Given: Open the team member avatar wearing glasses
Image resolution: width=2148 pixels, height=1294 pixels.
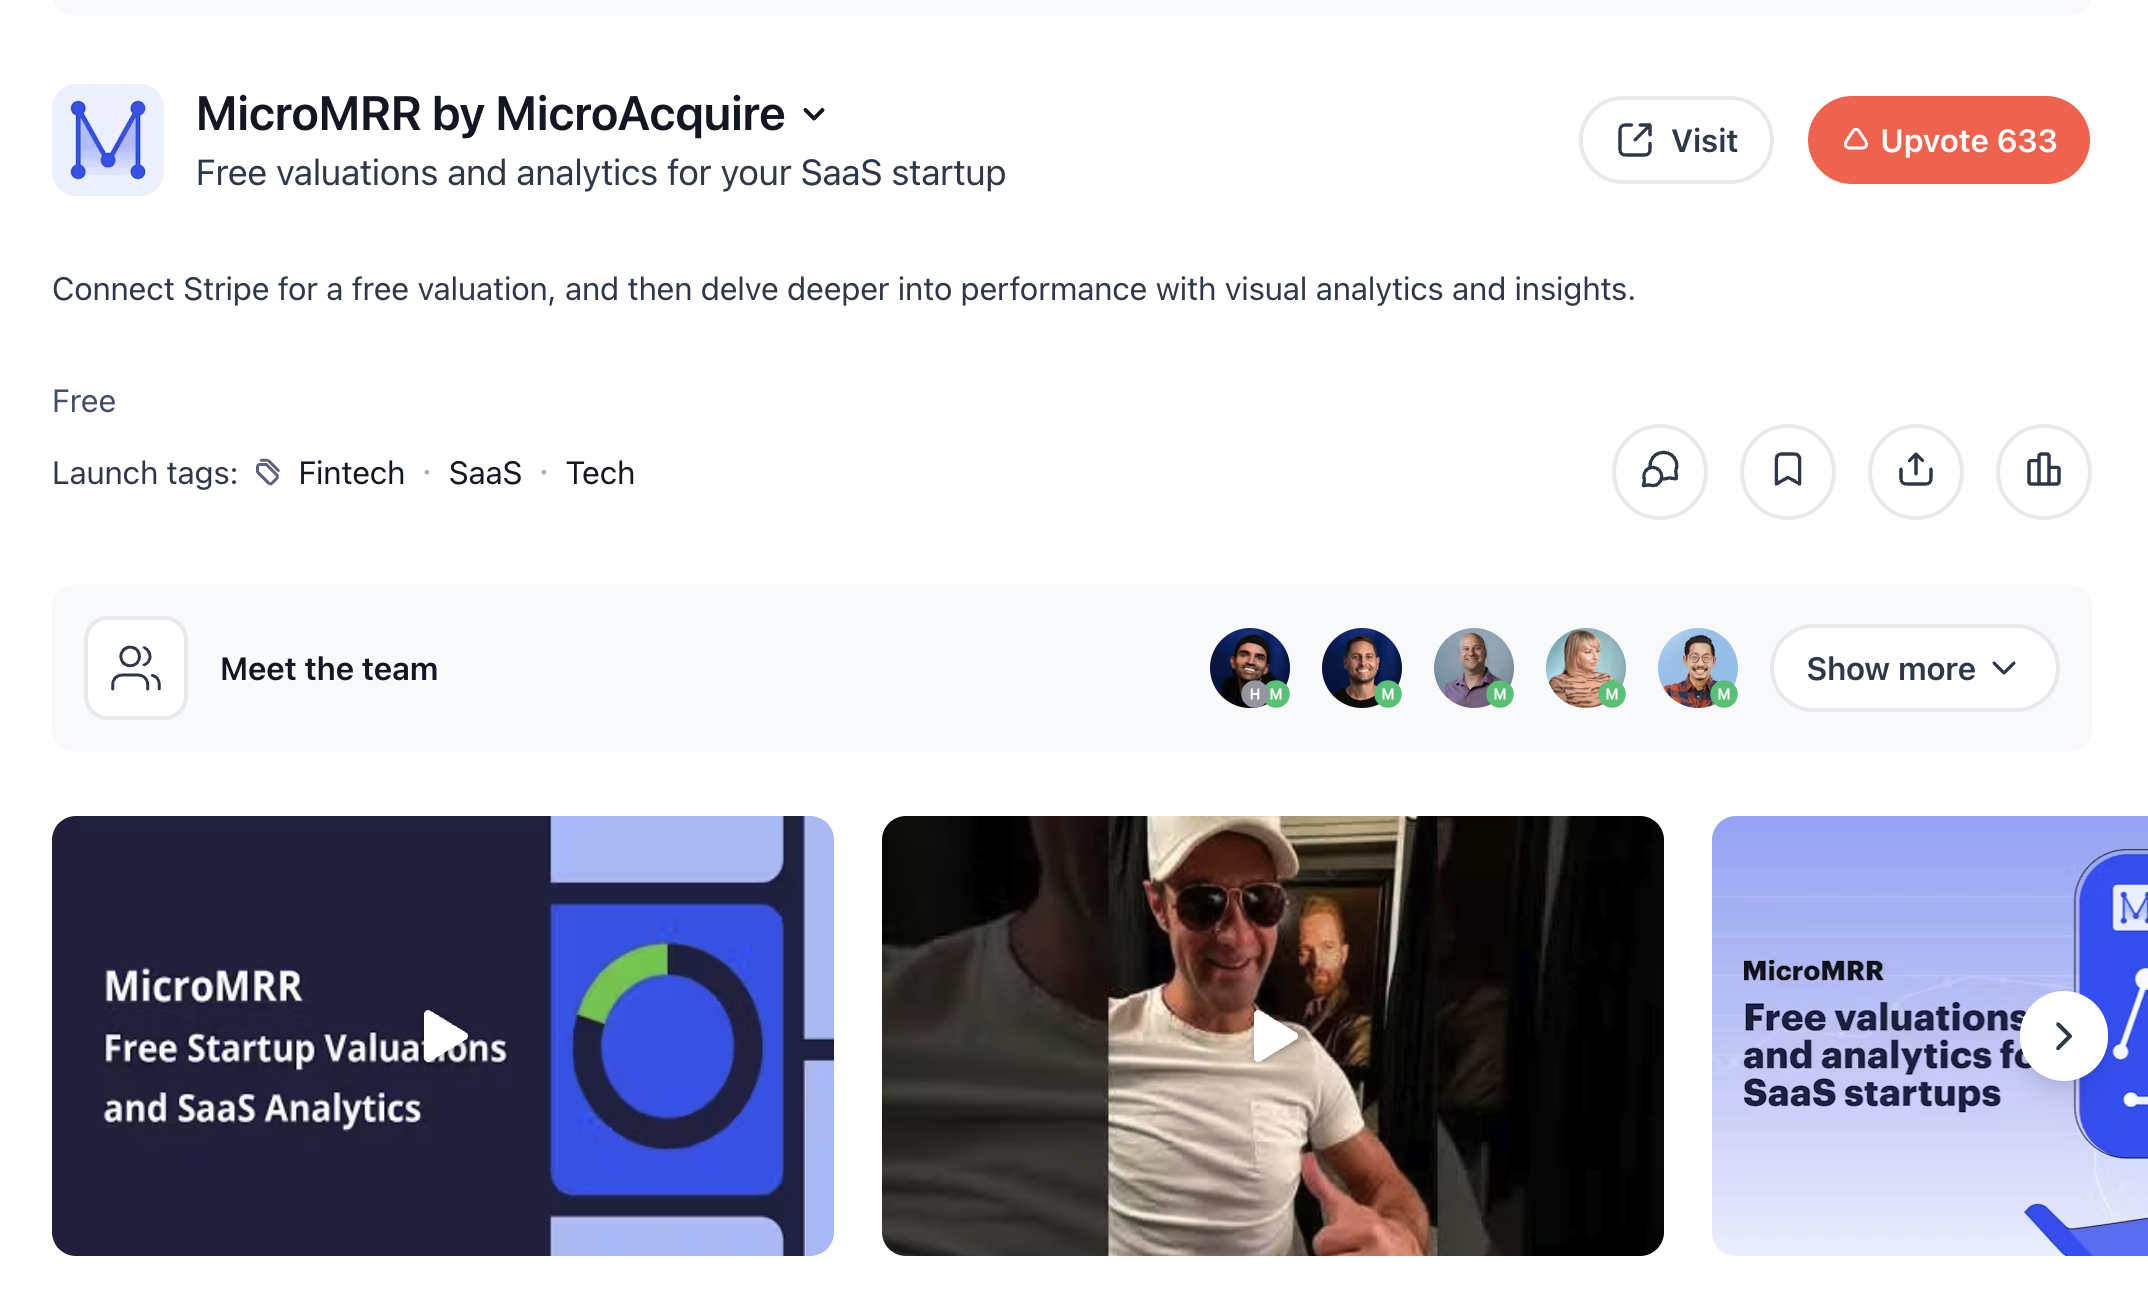Looking at the screenshot, I should [x=1698, y=668].
